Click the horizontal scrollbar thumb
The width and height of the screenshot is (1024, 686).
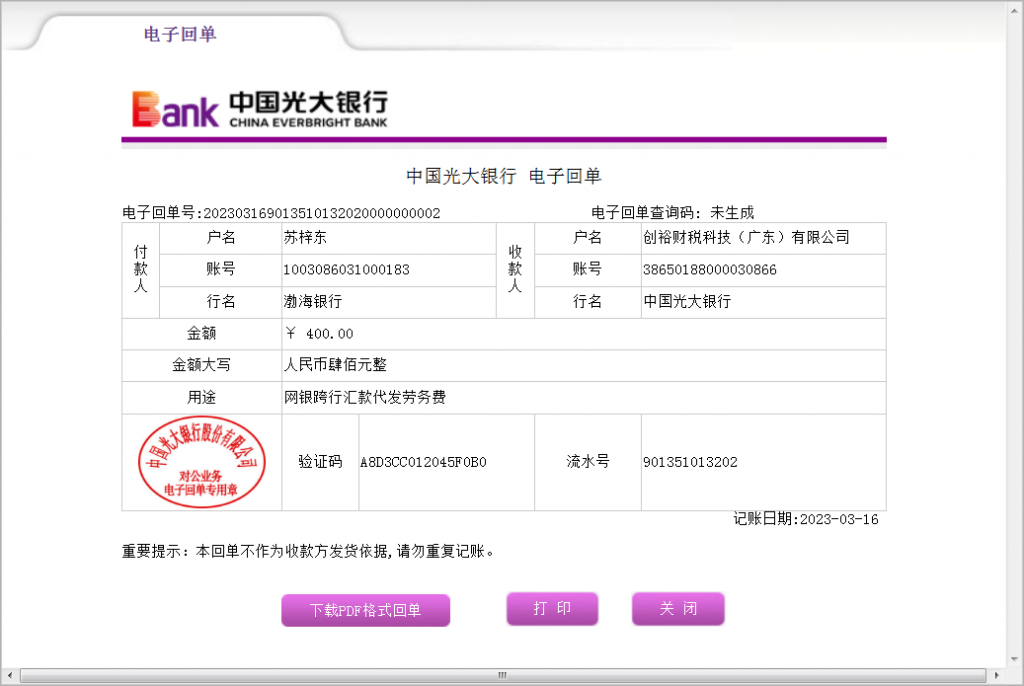click(503, 675)
